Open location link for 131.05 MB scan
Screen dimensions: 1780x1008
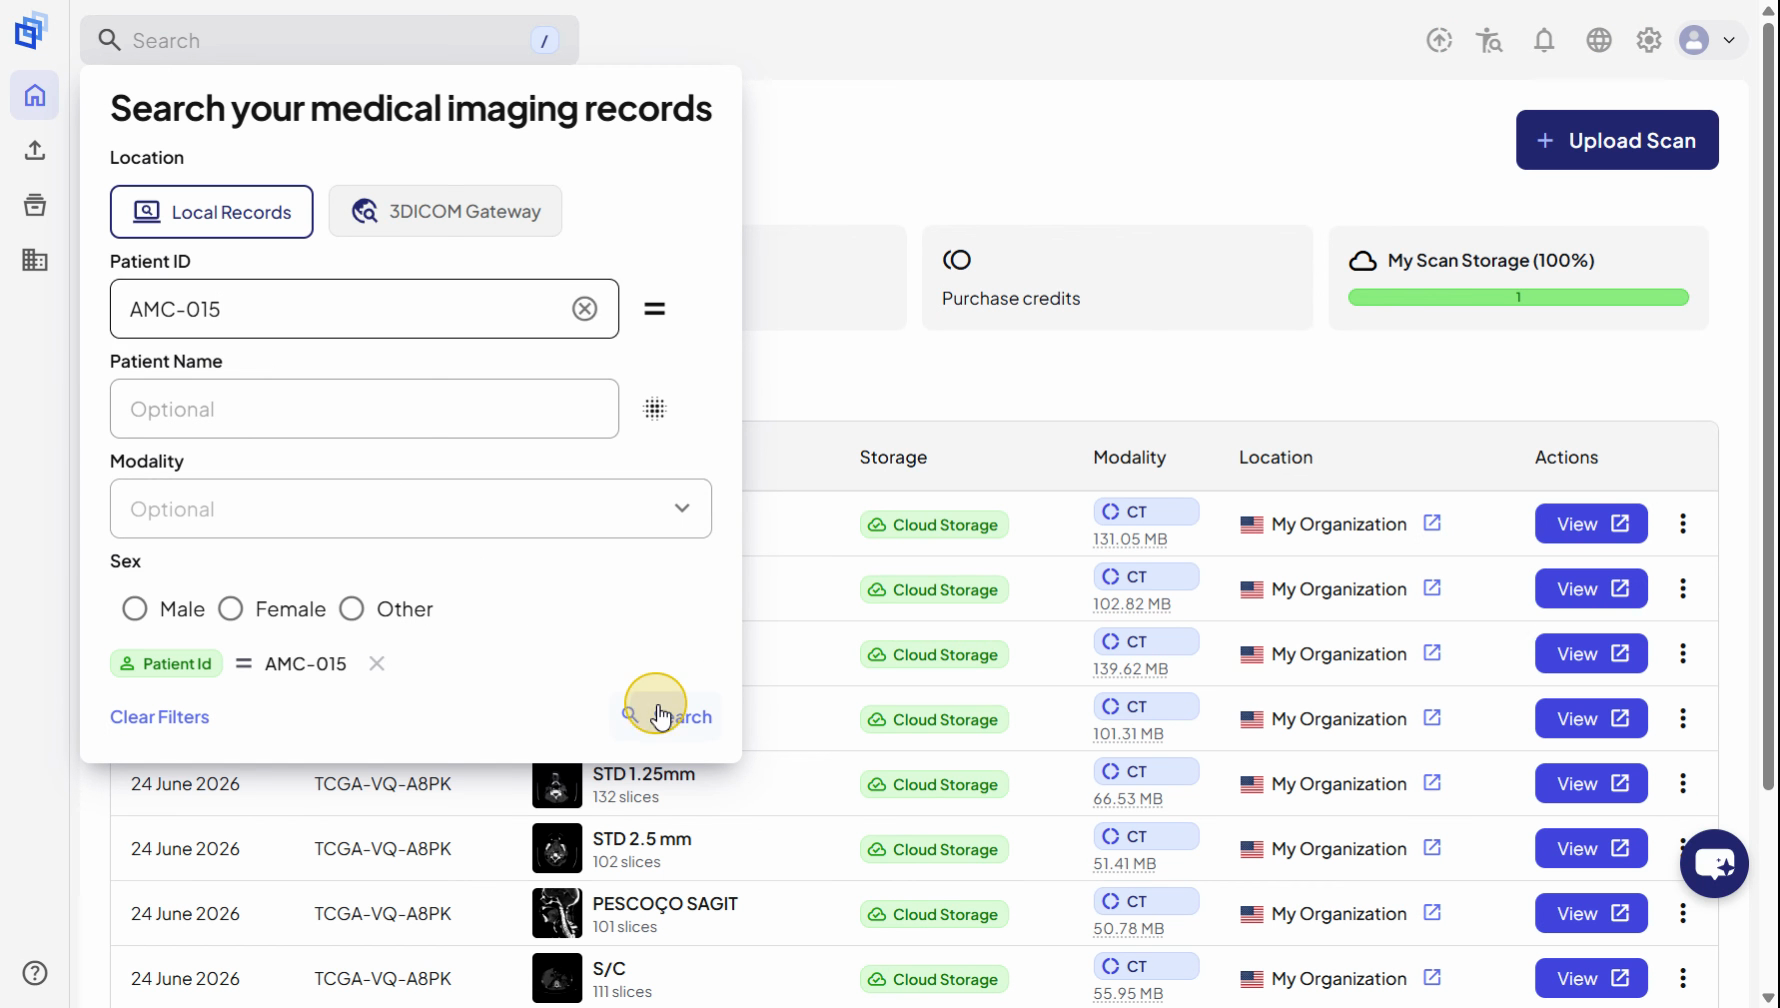coord(1432,523)
